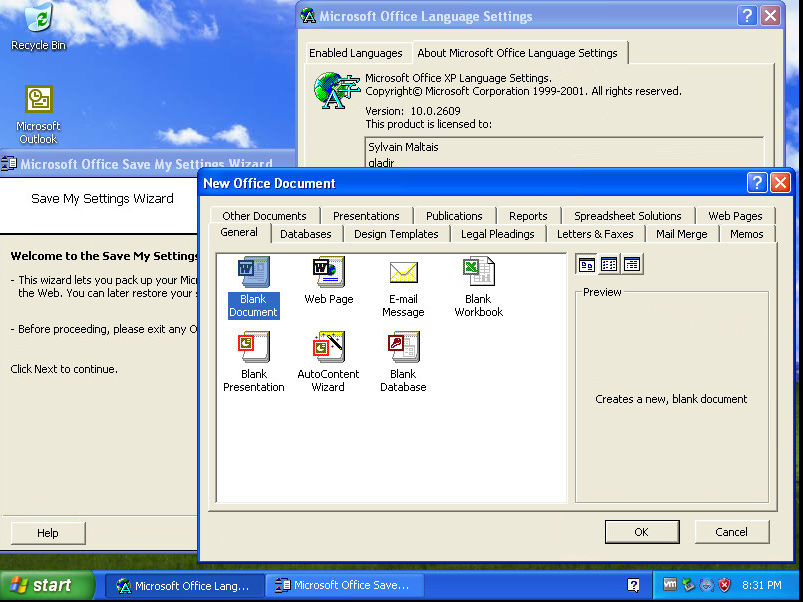The height and width of the screenshot is (602, 803).
Task: Choose the Web Page template icon
Action: pos(328,274)
